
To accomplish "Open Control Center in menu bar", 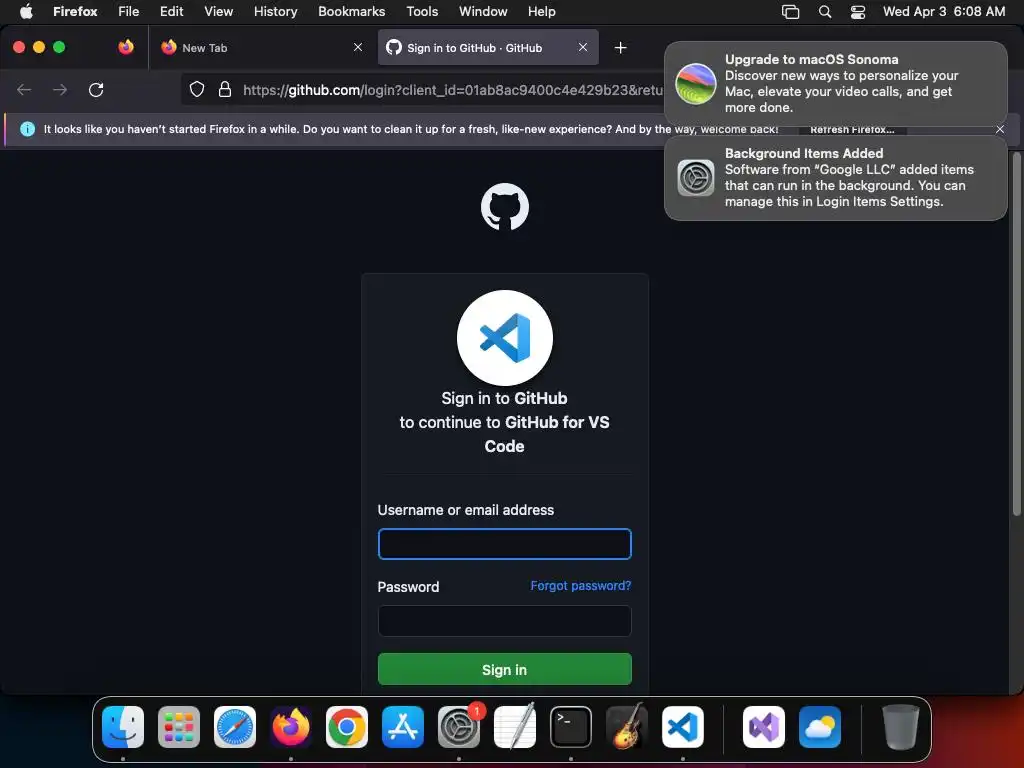I will [857, 12].
